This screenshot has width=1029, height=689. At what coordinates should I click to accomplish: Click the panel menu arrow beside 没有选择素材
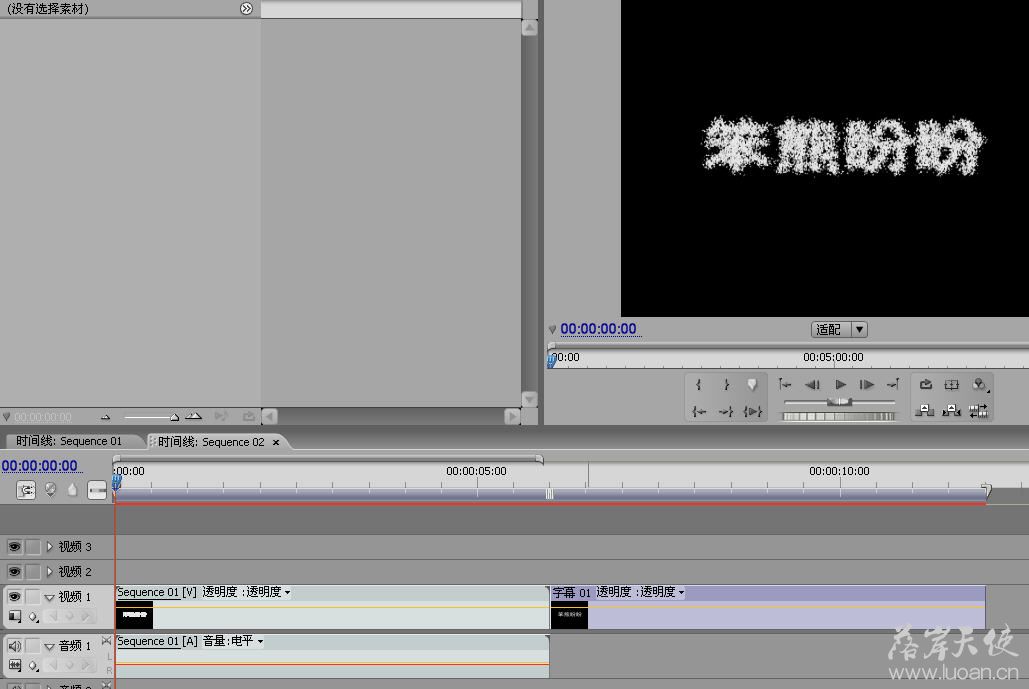(246, 9)
